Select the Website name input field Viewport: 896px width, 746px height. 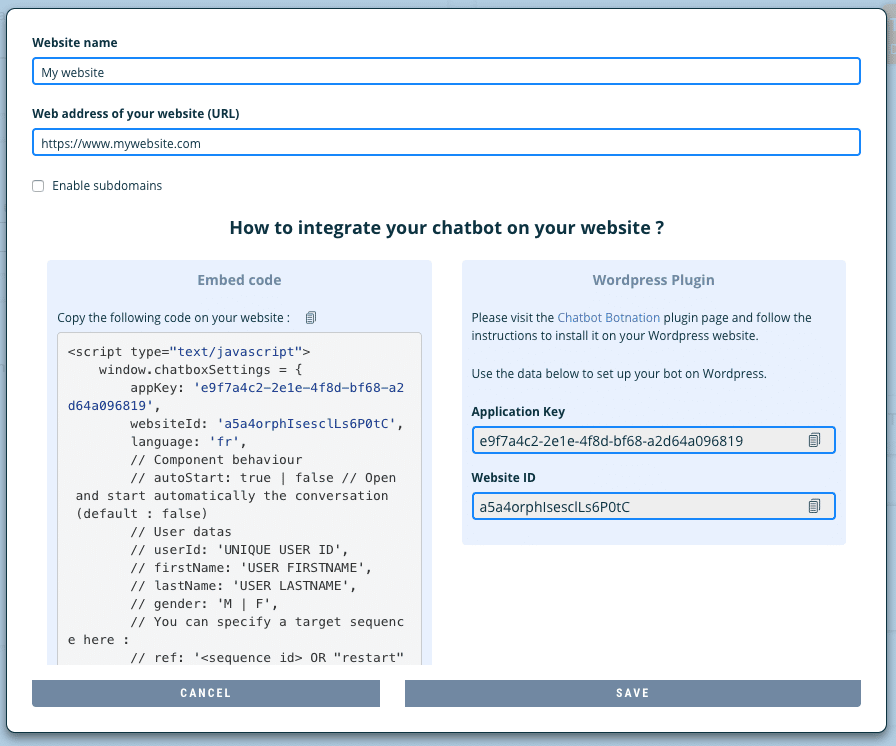pyautogui.click(x=446, y=71)
